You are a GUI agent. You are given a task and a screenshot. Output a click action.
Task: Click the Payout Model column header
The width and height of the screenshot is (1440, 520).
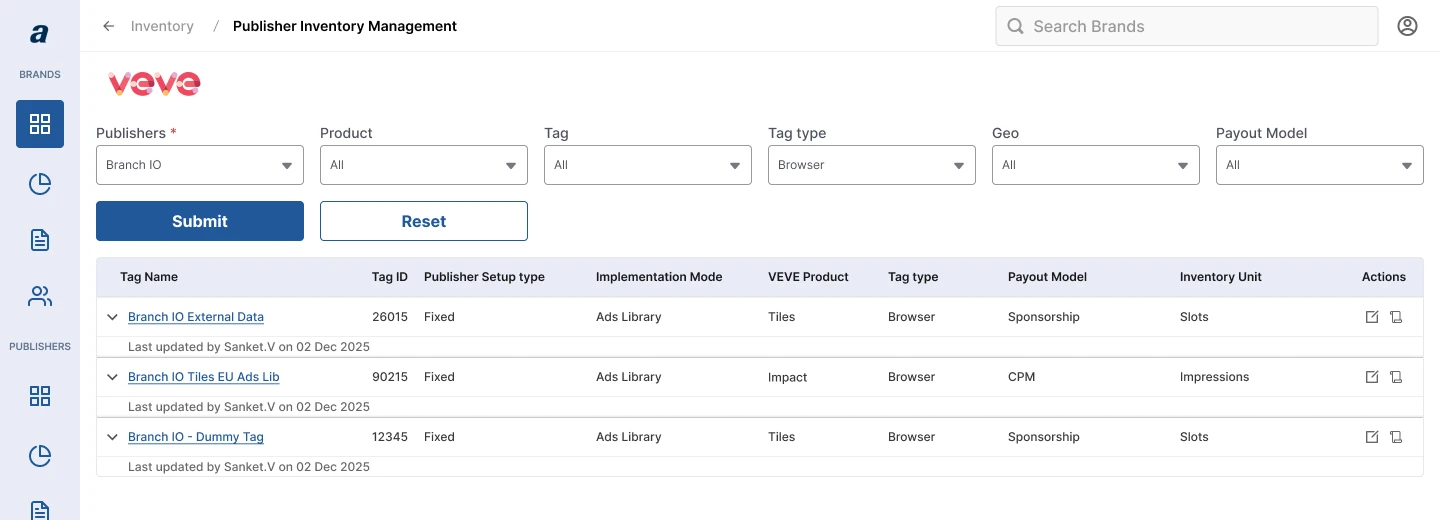point(1047,277)
